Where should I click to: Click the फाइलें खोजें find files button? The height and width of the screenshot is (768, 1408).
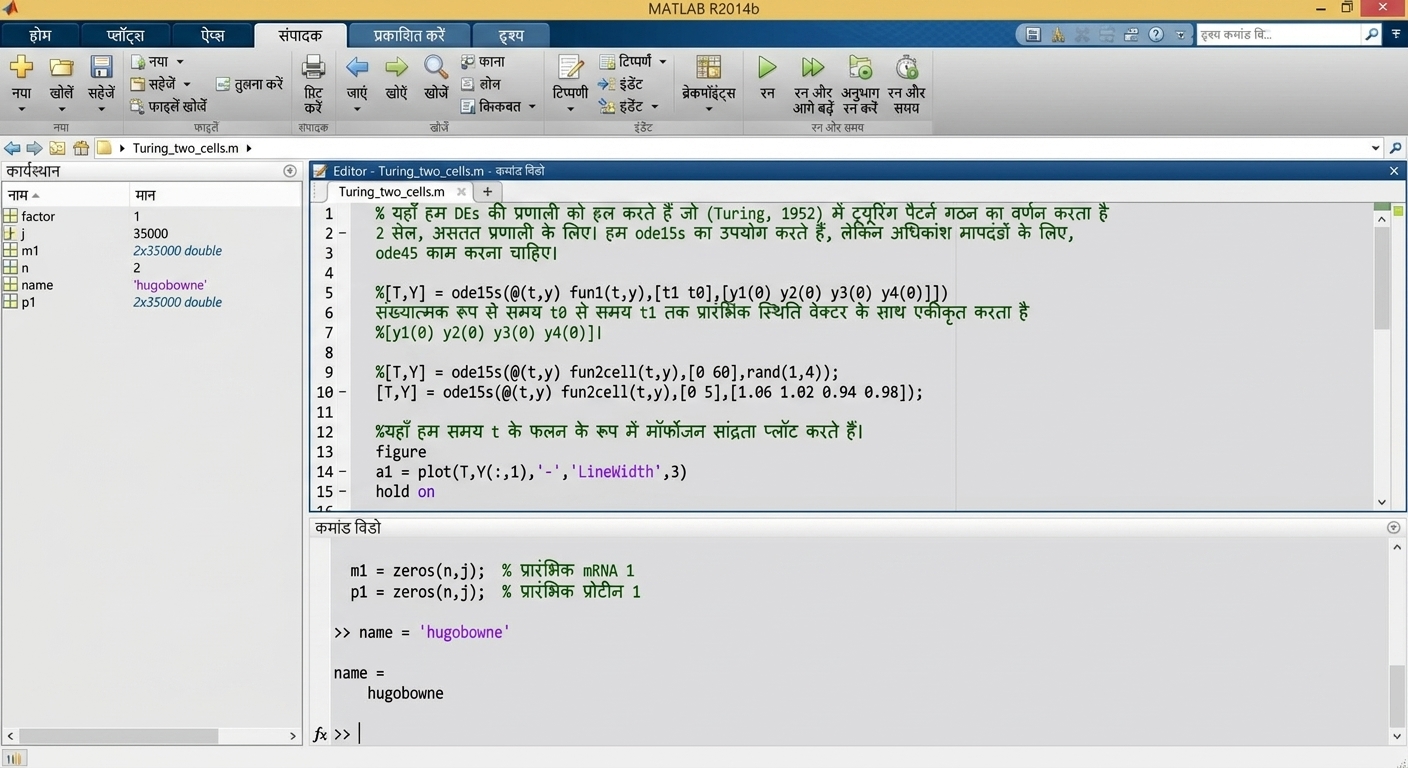pyautogui.click(x=168, y=106)
